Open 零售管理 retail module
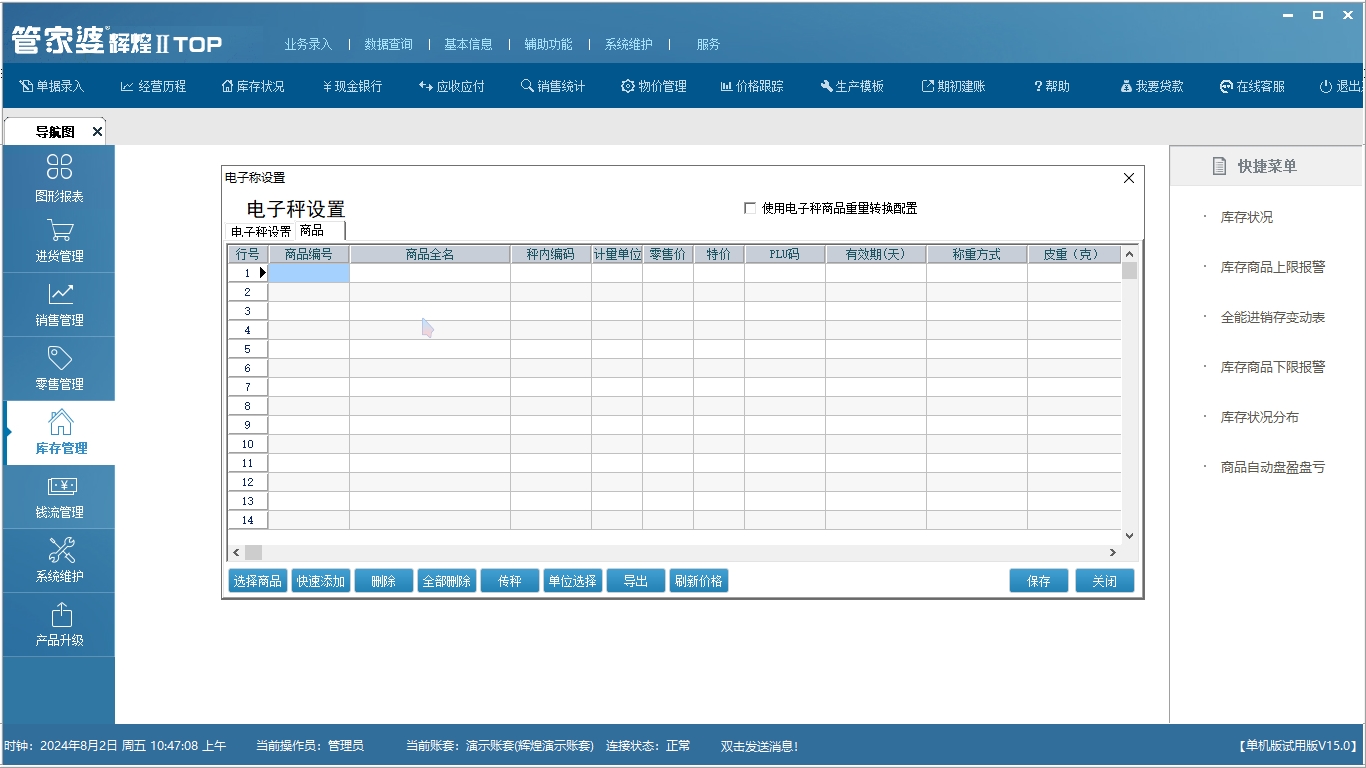The image size is (1366, 768). [59, 369]
